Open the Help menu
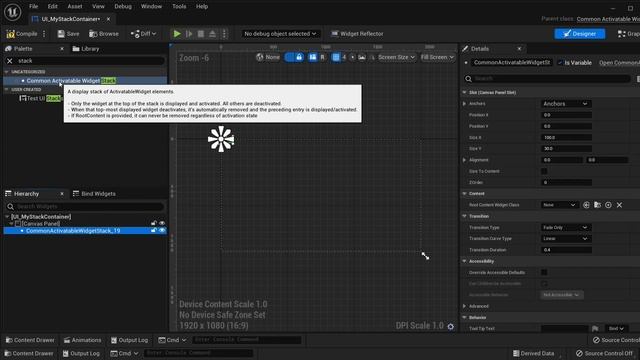The width and height of the screenshot is (640, 360). pyautogui.click(x=202, y=7)
